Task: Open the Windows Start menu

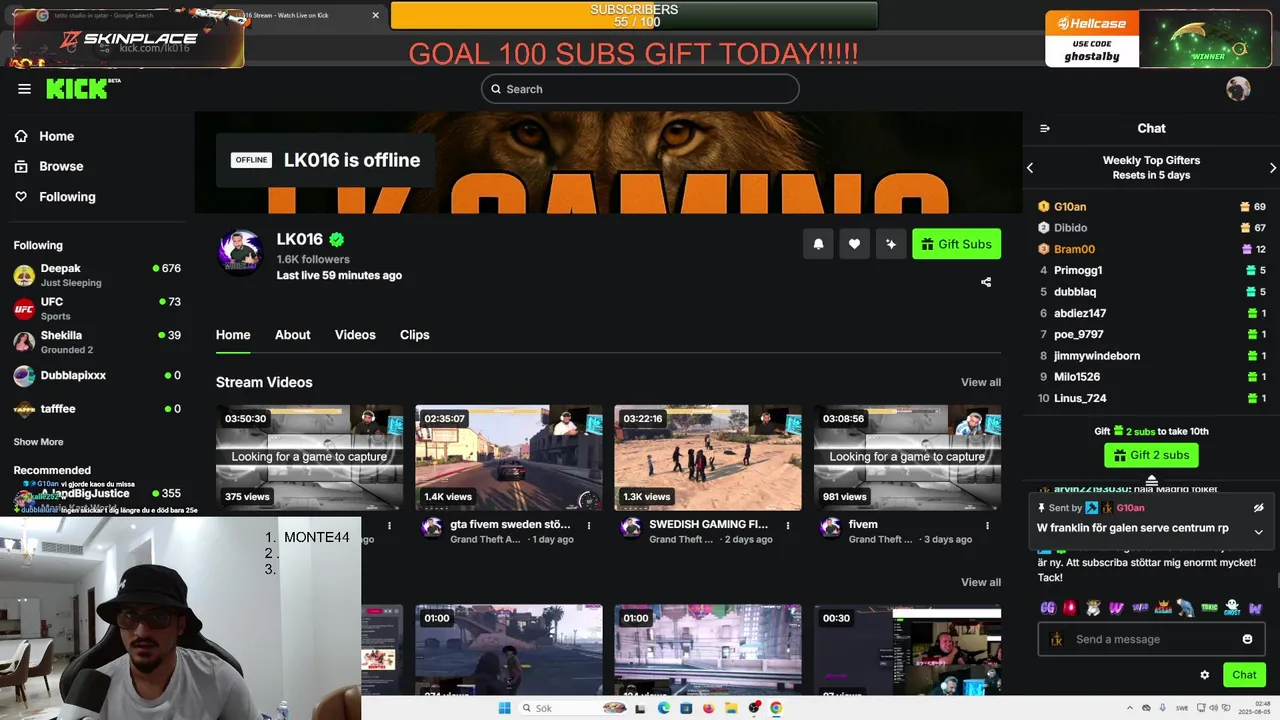Action: coord(505,708)
